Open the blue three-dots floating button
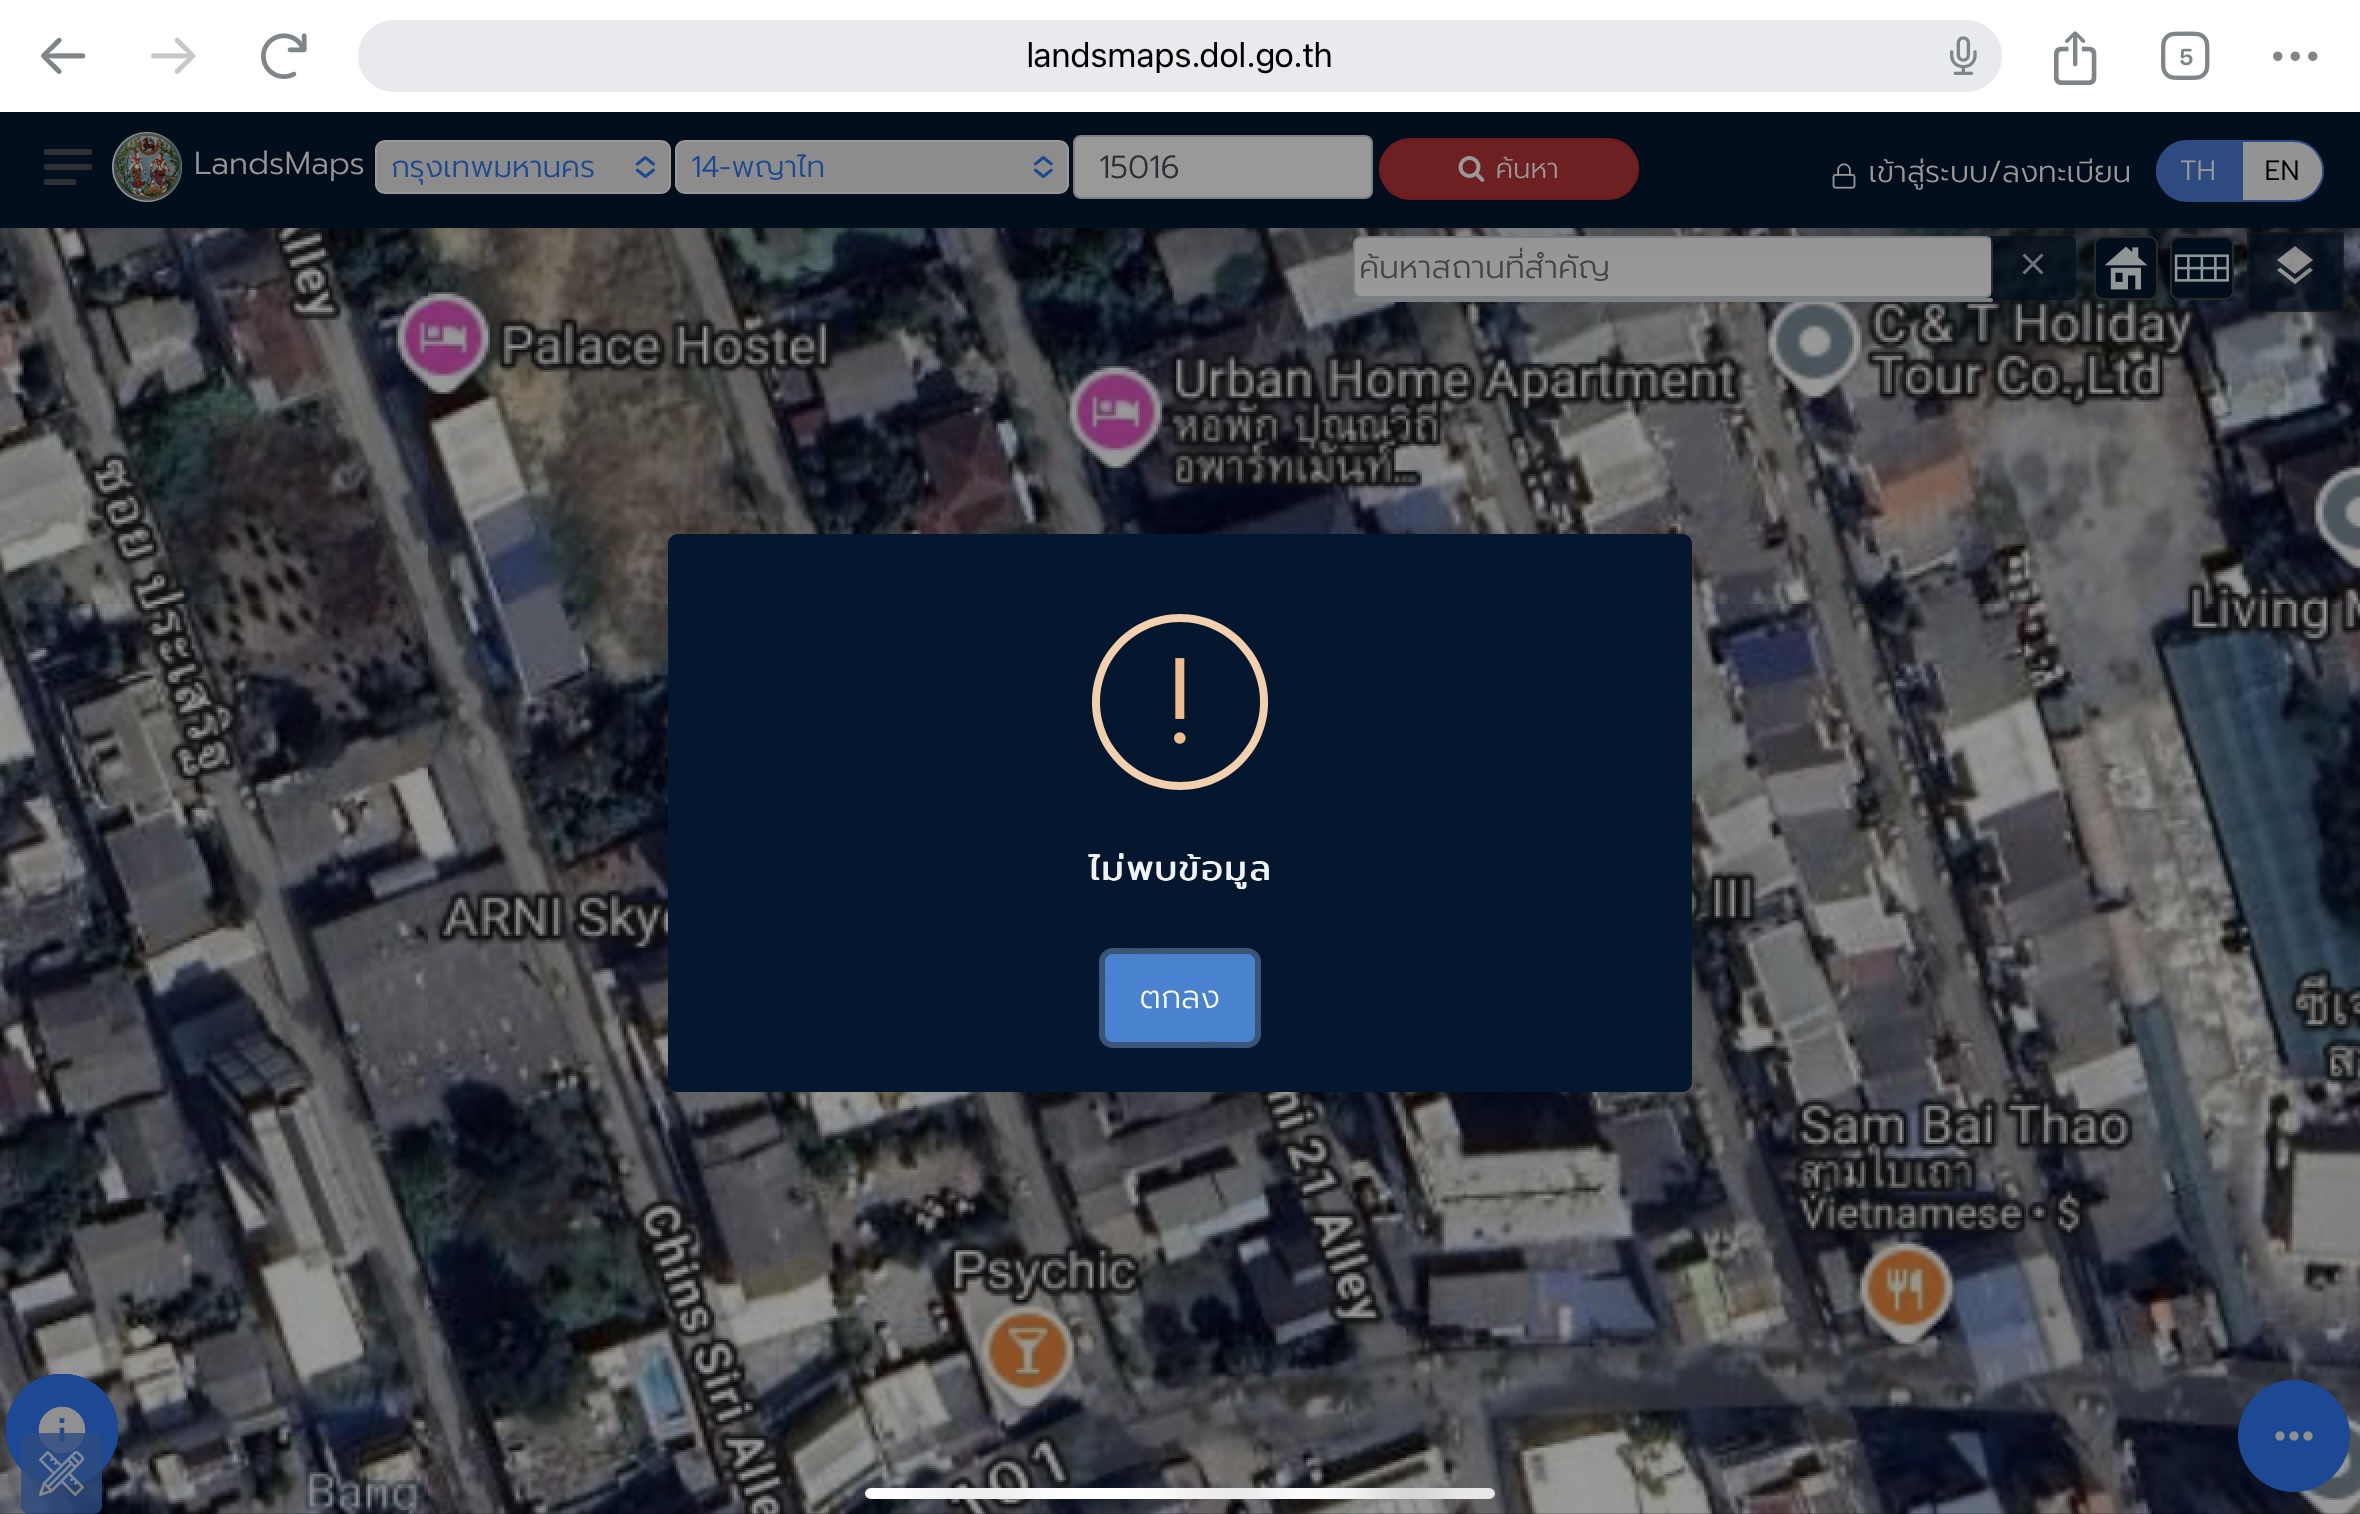This screenshot has width=2360, height=1514. (2293, 1435)
